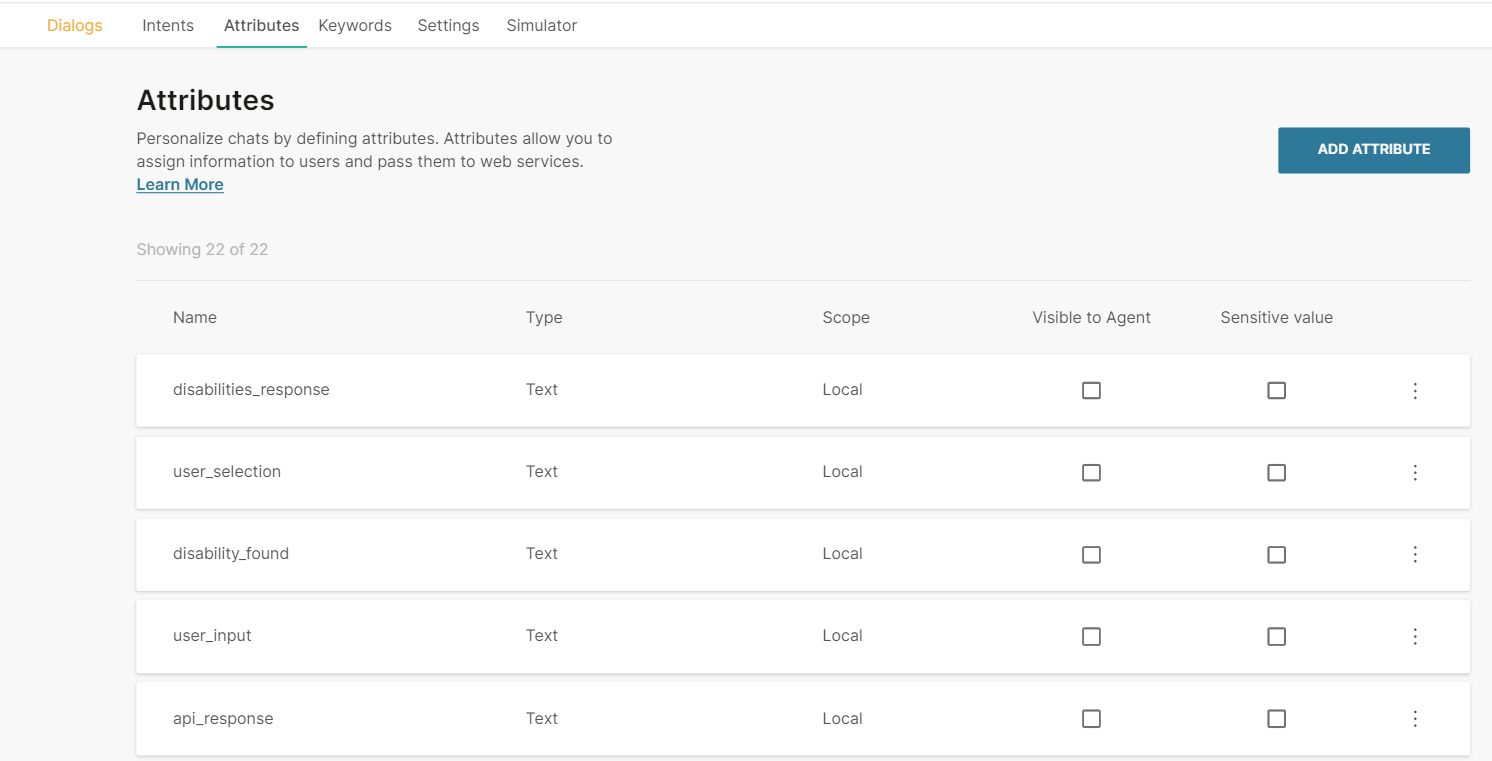Image resolution: width=1492 pixels, height=761 pixels.
Task: Mark user_input as Sensitive value
Action: click(x=1276, y=637)
